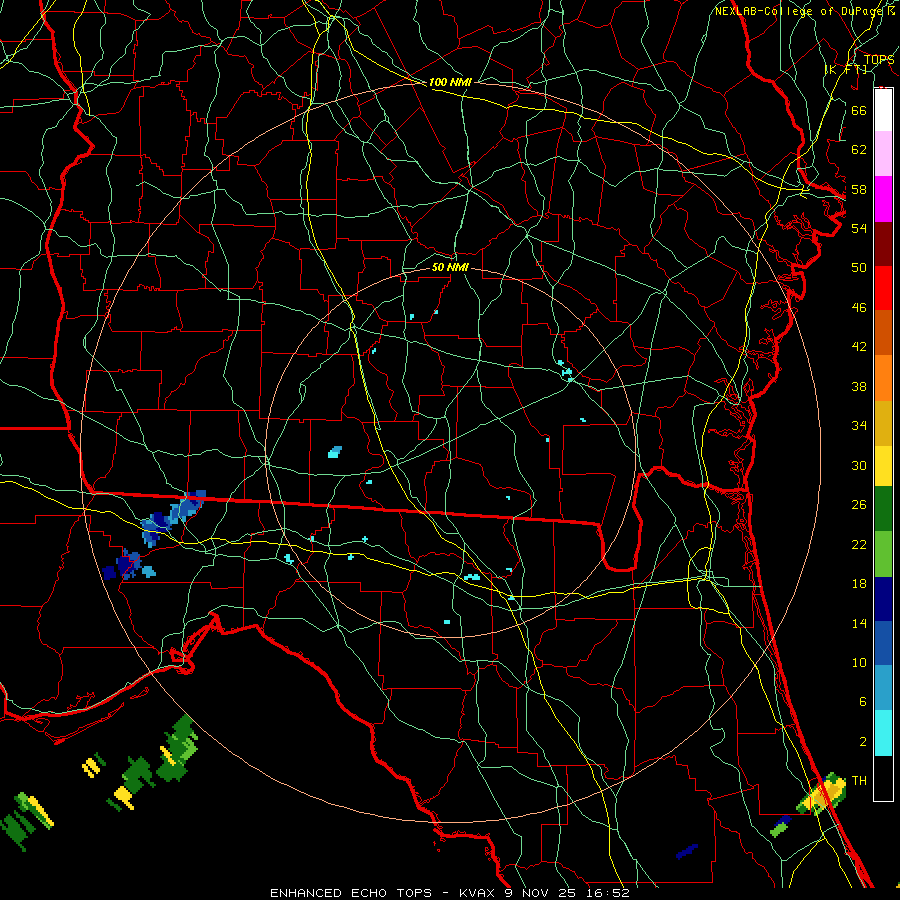The image size is (900, 900).
Task: Click the legend value "6"
Action: (862, 702)
